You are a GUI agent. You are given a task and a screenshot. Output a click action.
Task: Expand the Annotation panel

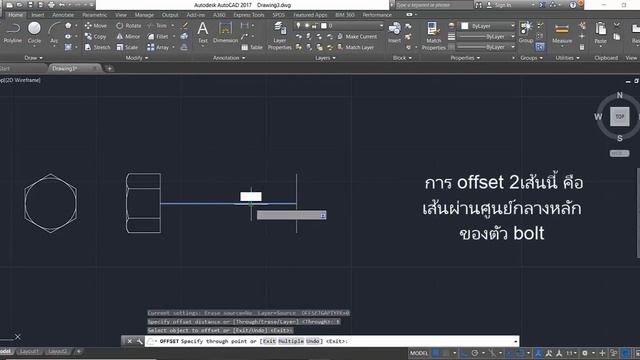pos(229,58)
